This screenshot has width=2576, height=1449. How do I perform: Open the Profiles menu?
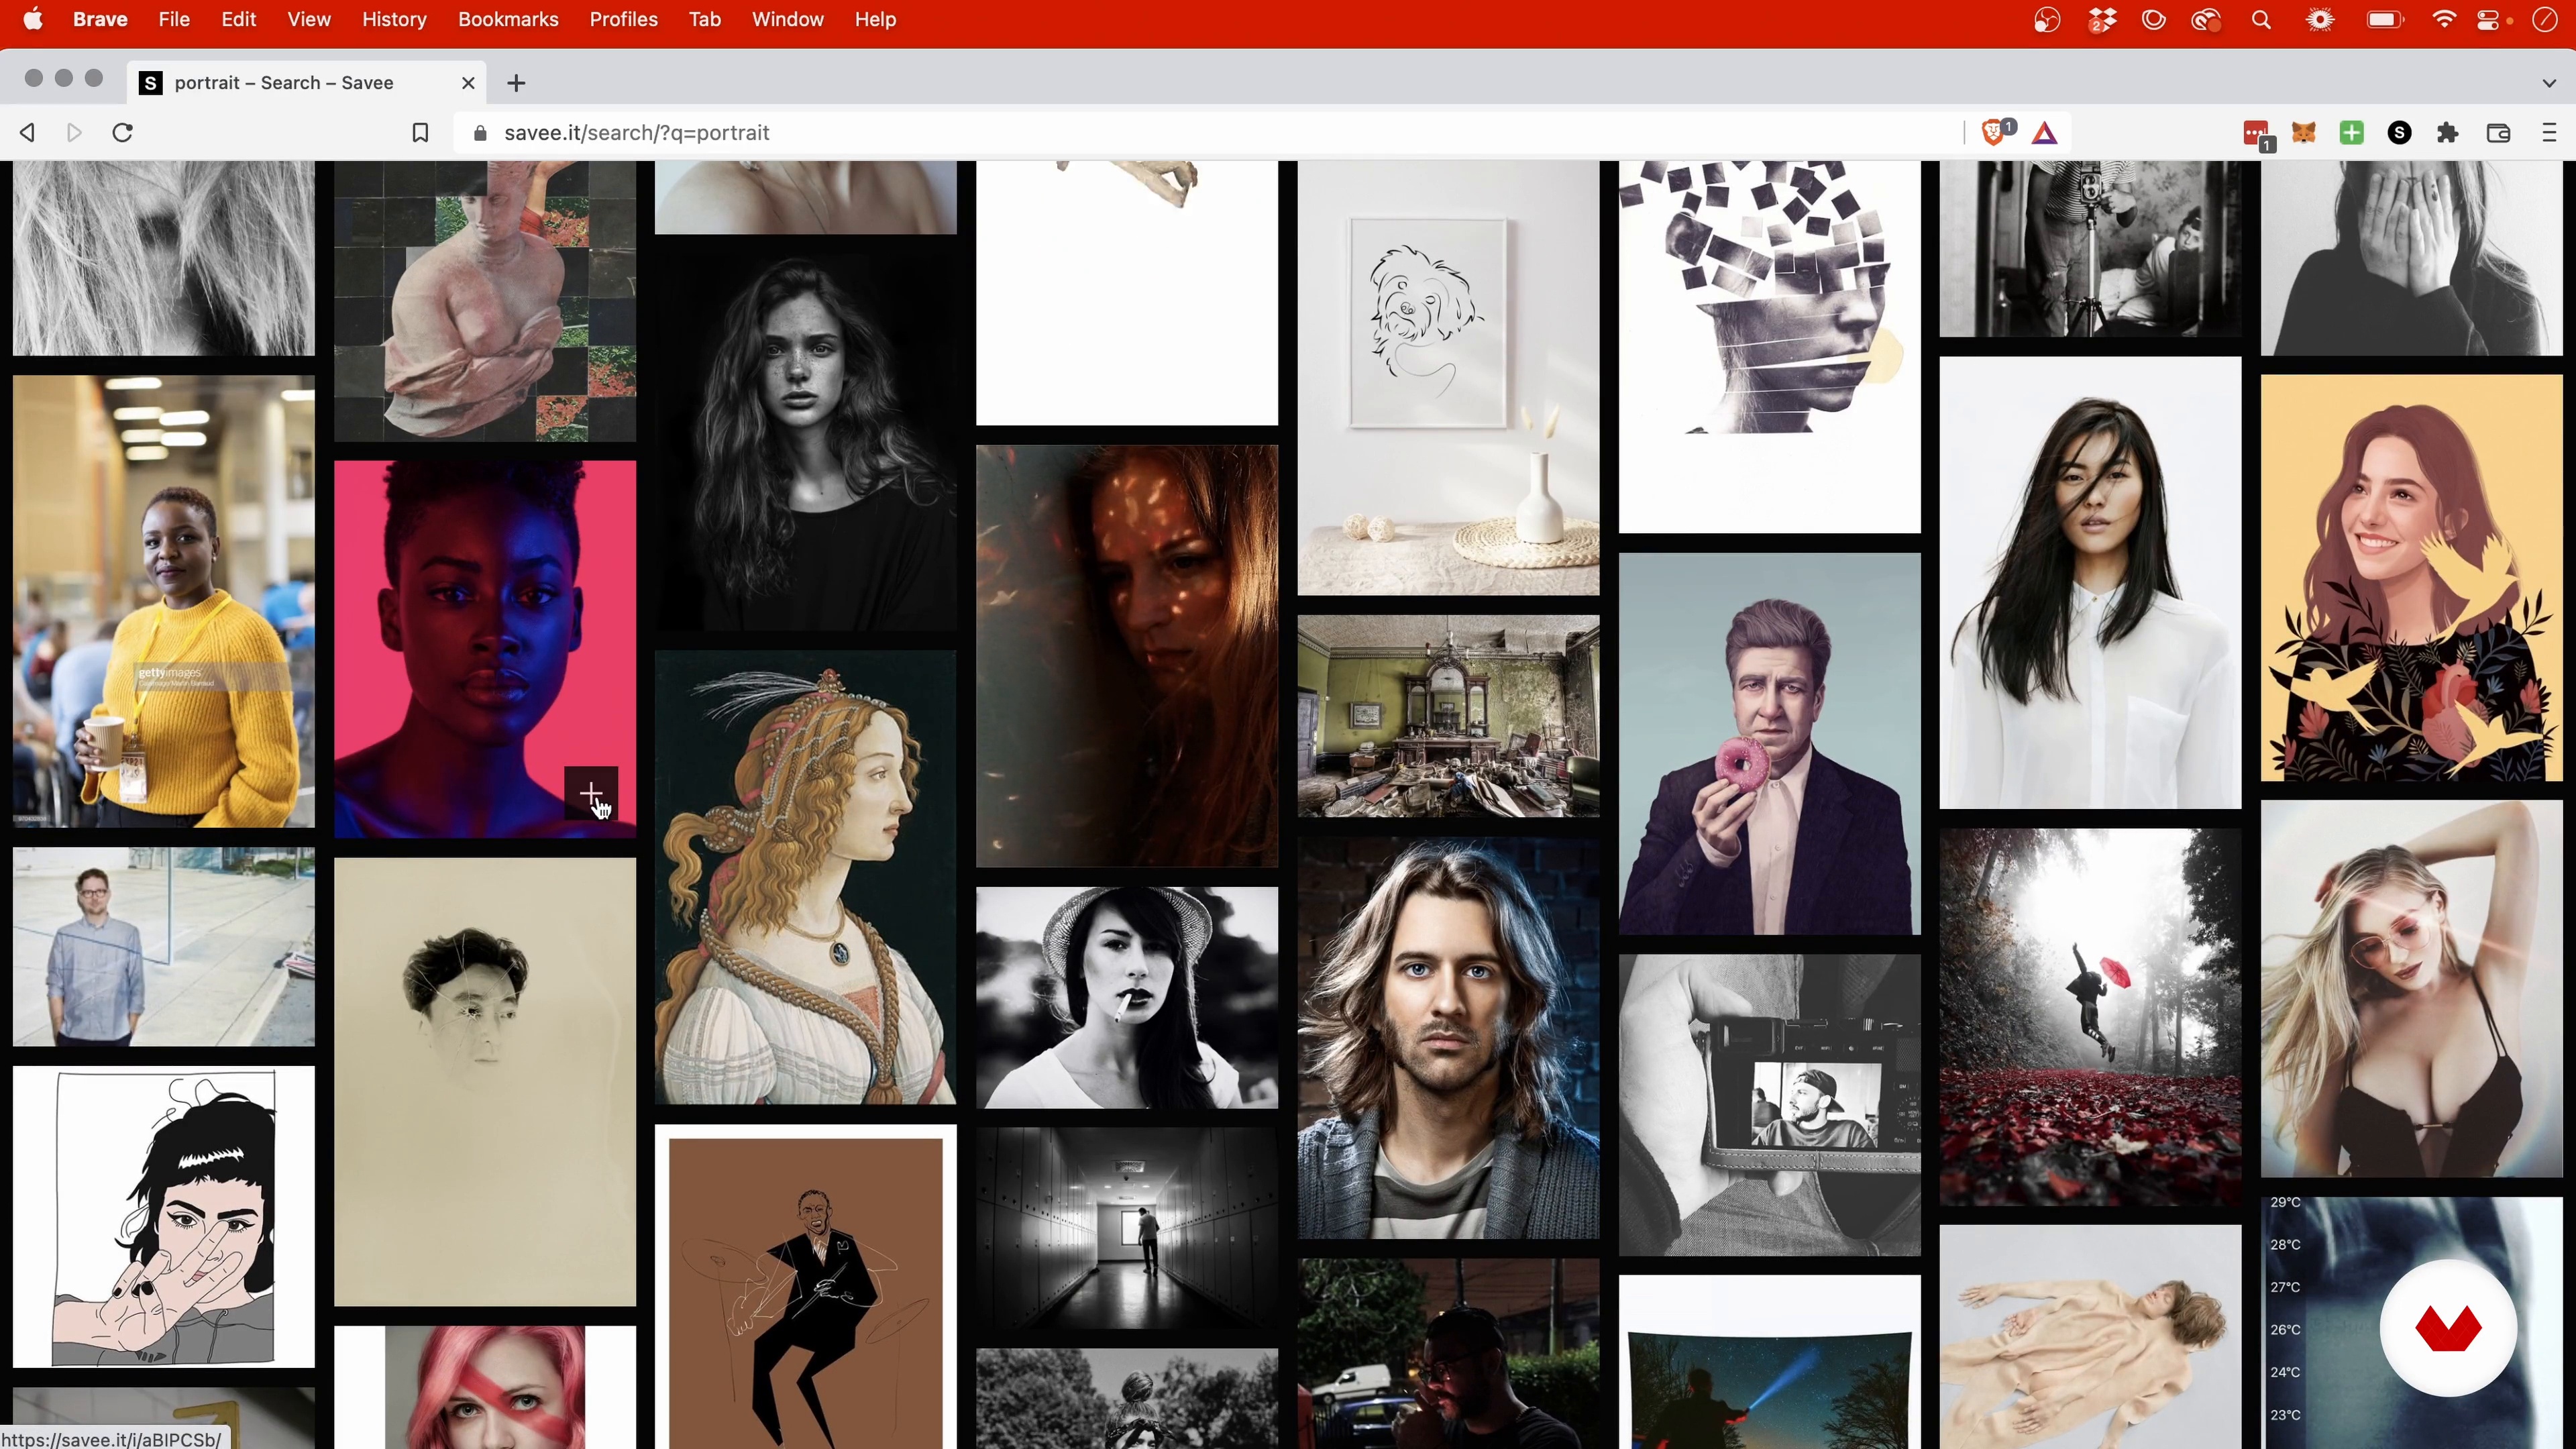click(623, 19)
